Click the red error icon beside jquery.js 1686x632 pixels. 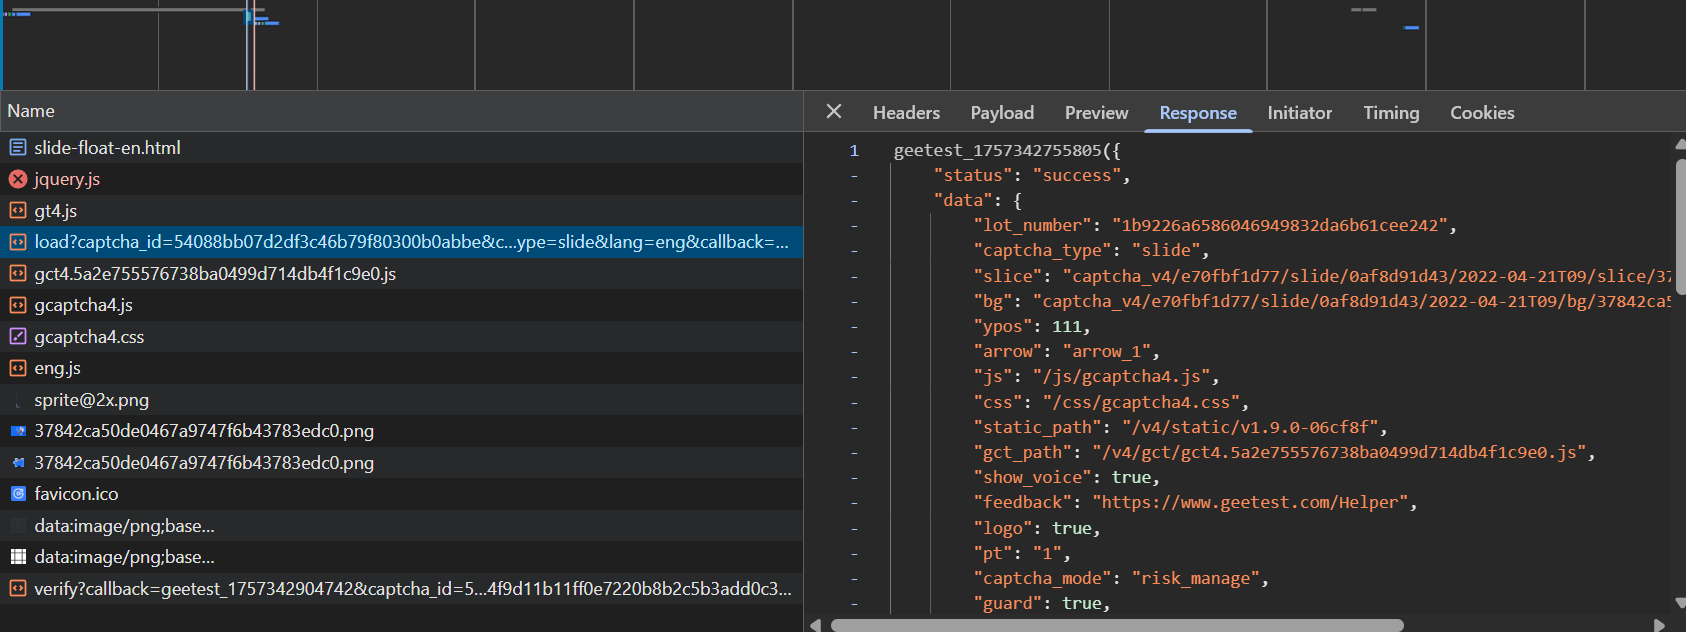click(x=18, y=179)
